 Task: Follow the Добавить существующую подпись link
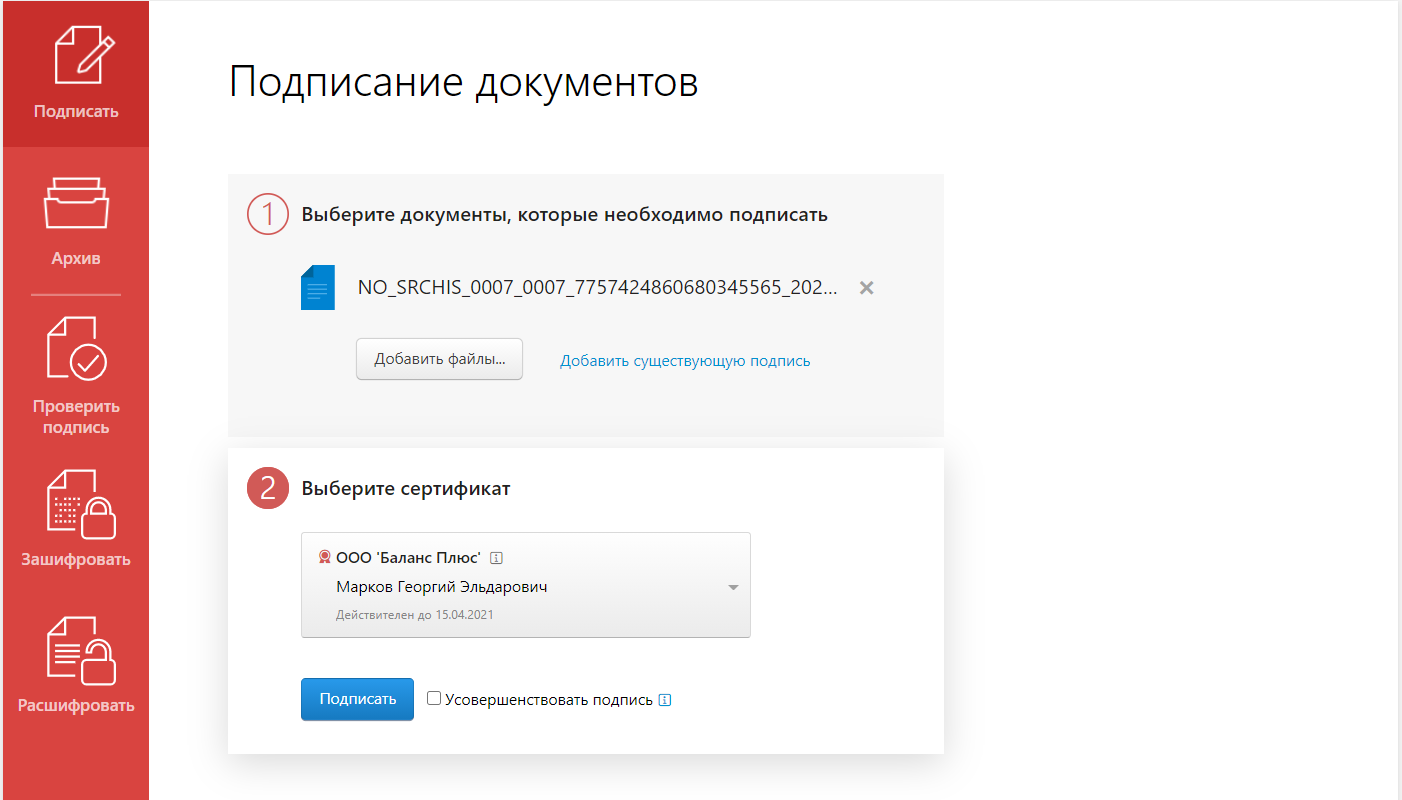pyautogui.click(x=685, y=361)
